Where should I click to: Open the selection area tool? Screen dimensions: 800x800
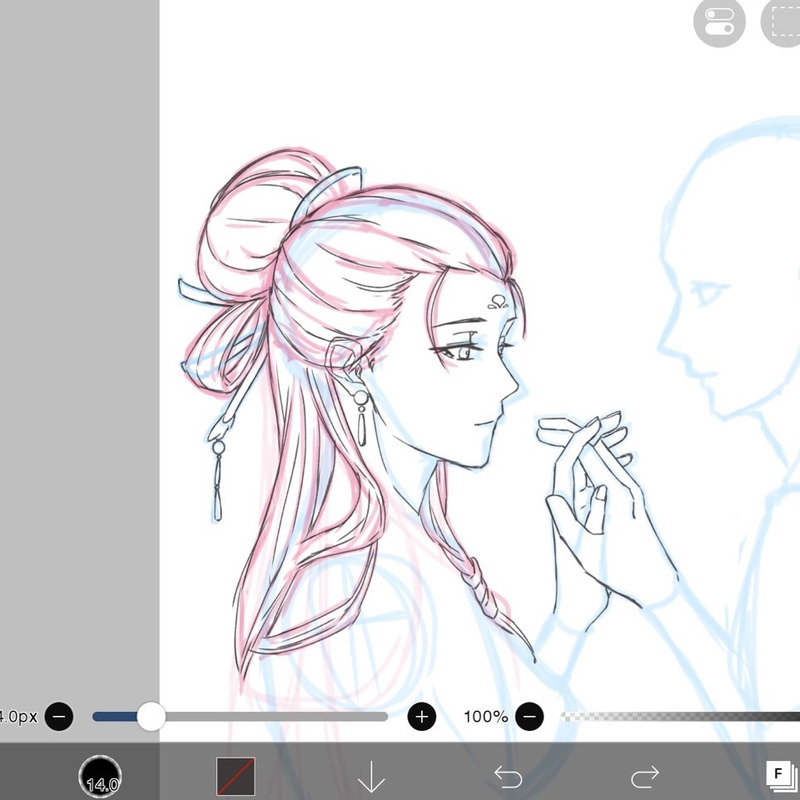click(781, 21)
